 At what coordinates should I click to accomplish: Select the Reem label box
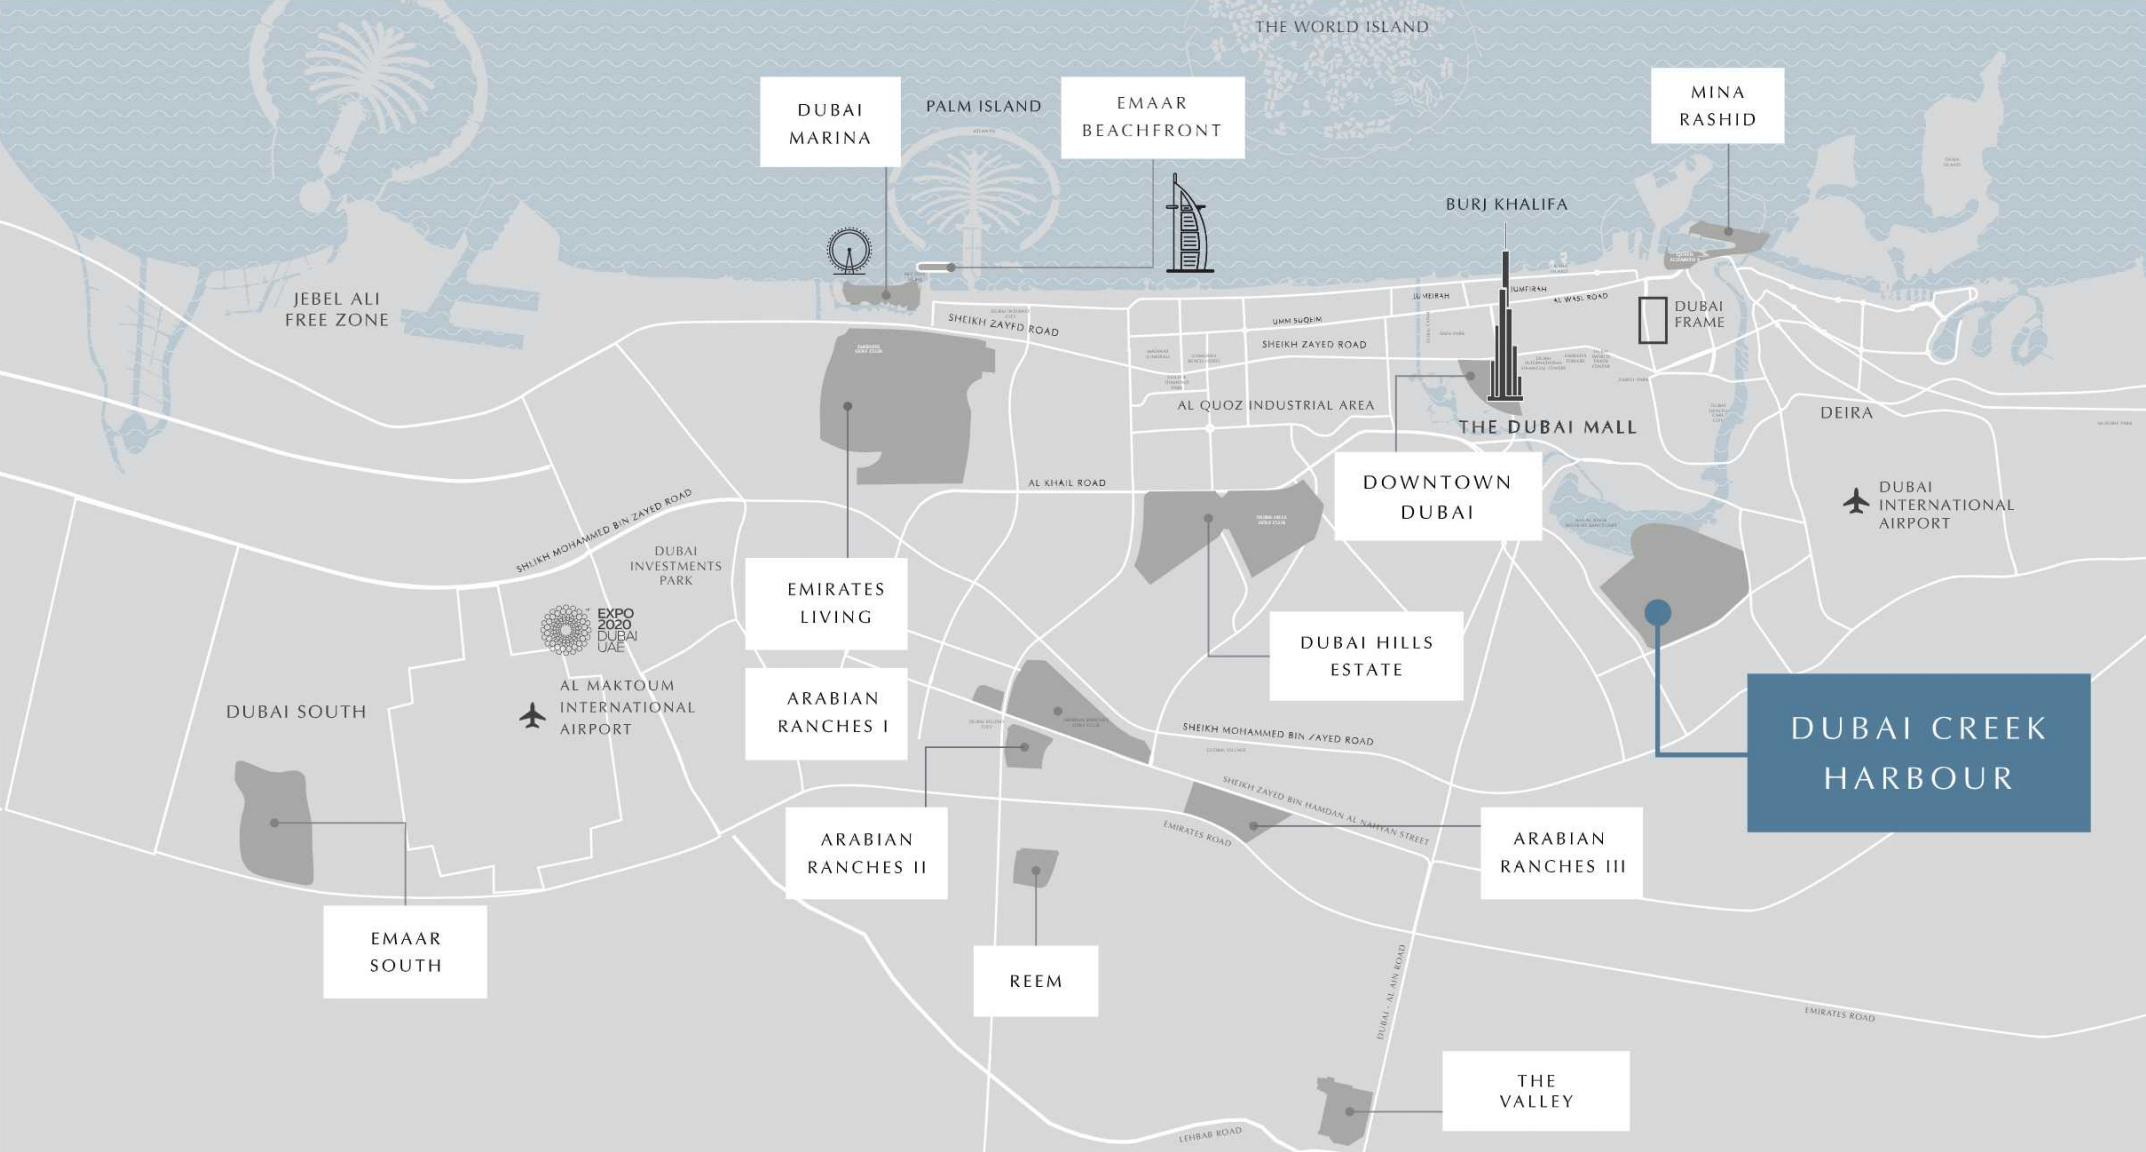(1035, 981)
